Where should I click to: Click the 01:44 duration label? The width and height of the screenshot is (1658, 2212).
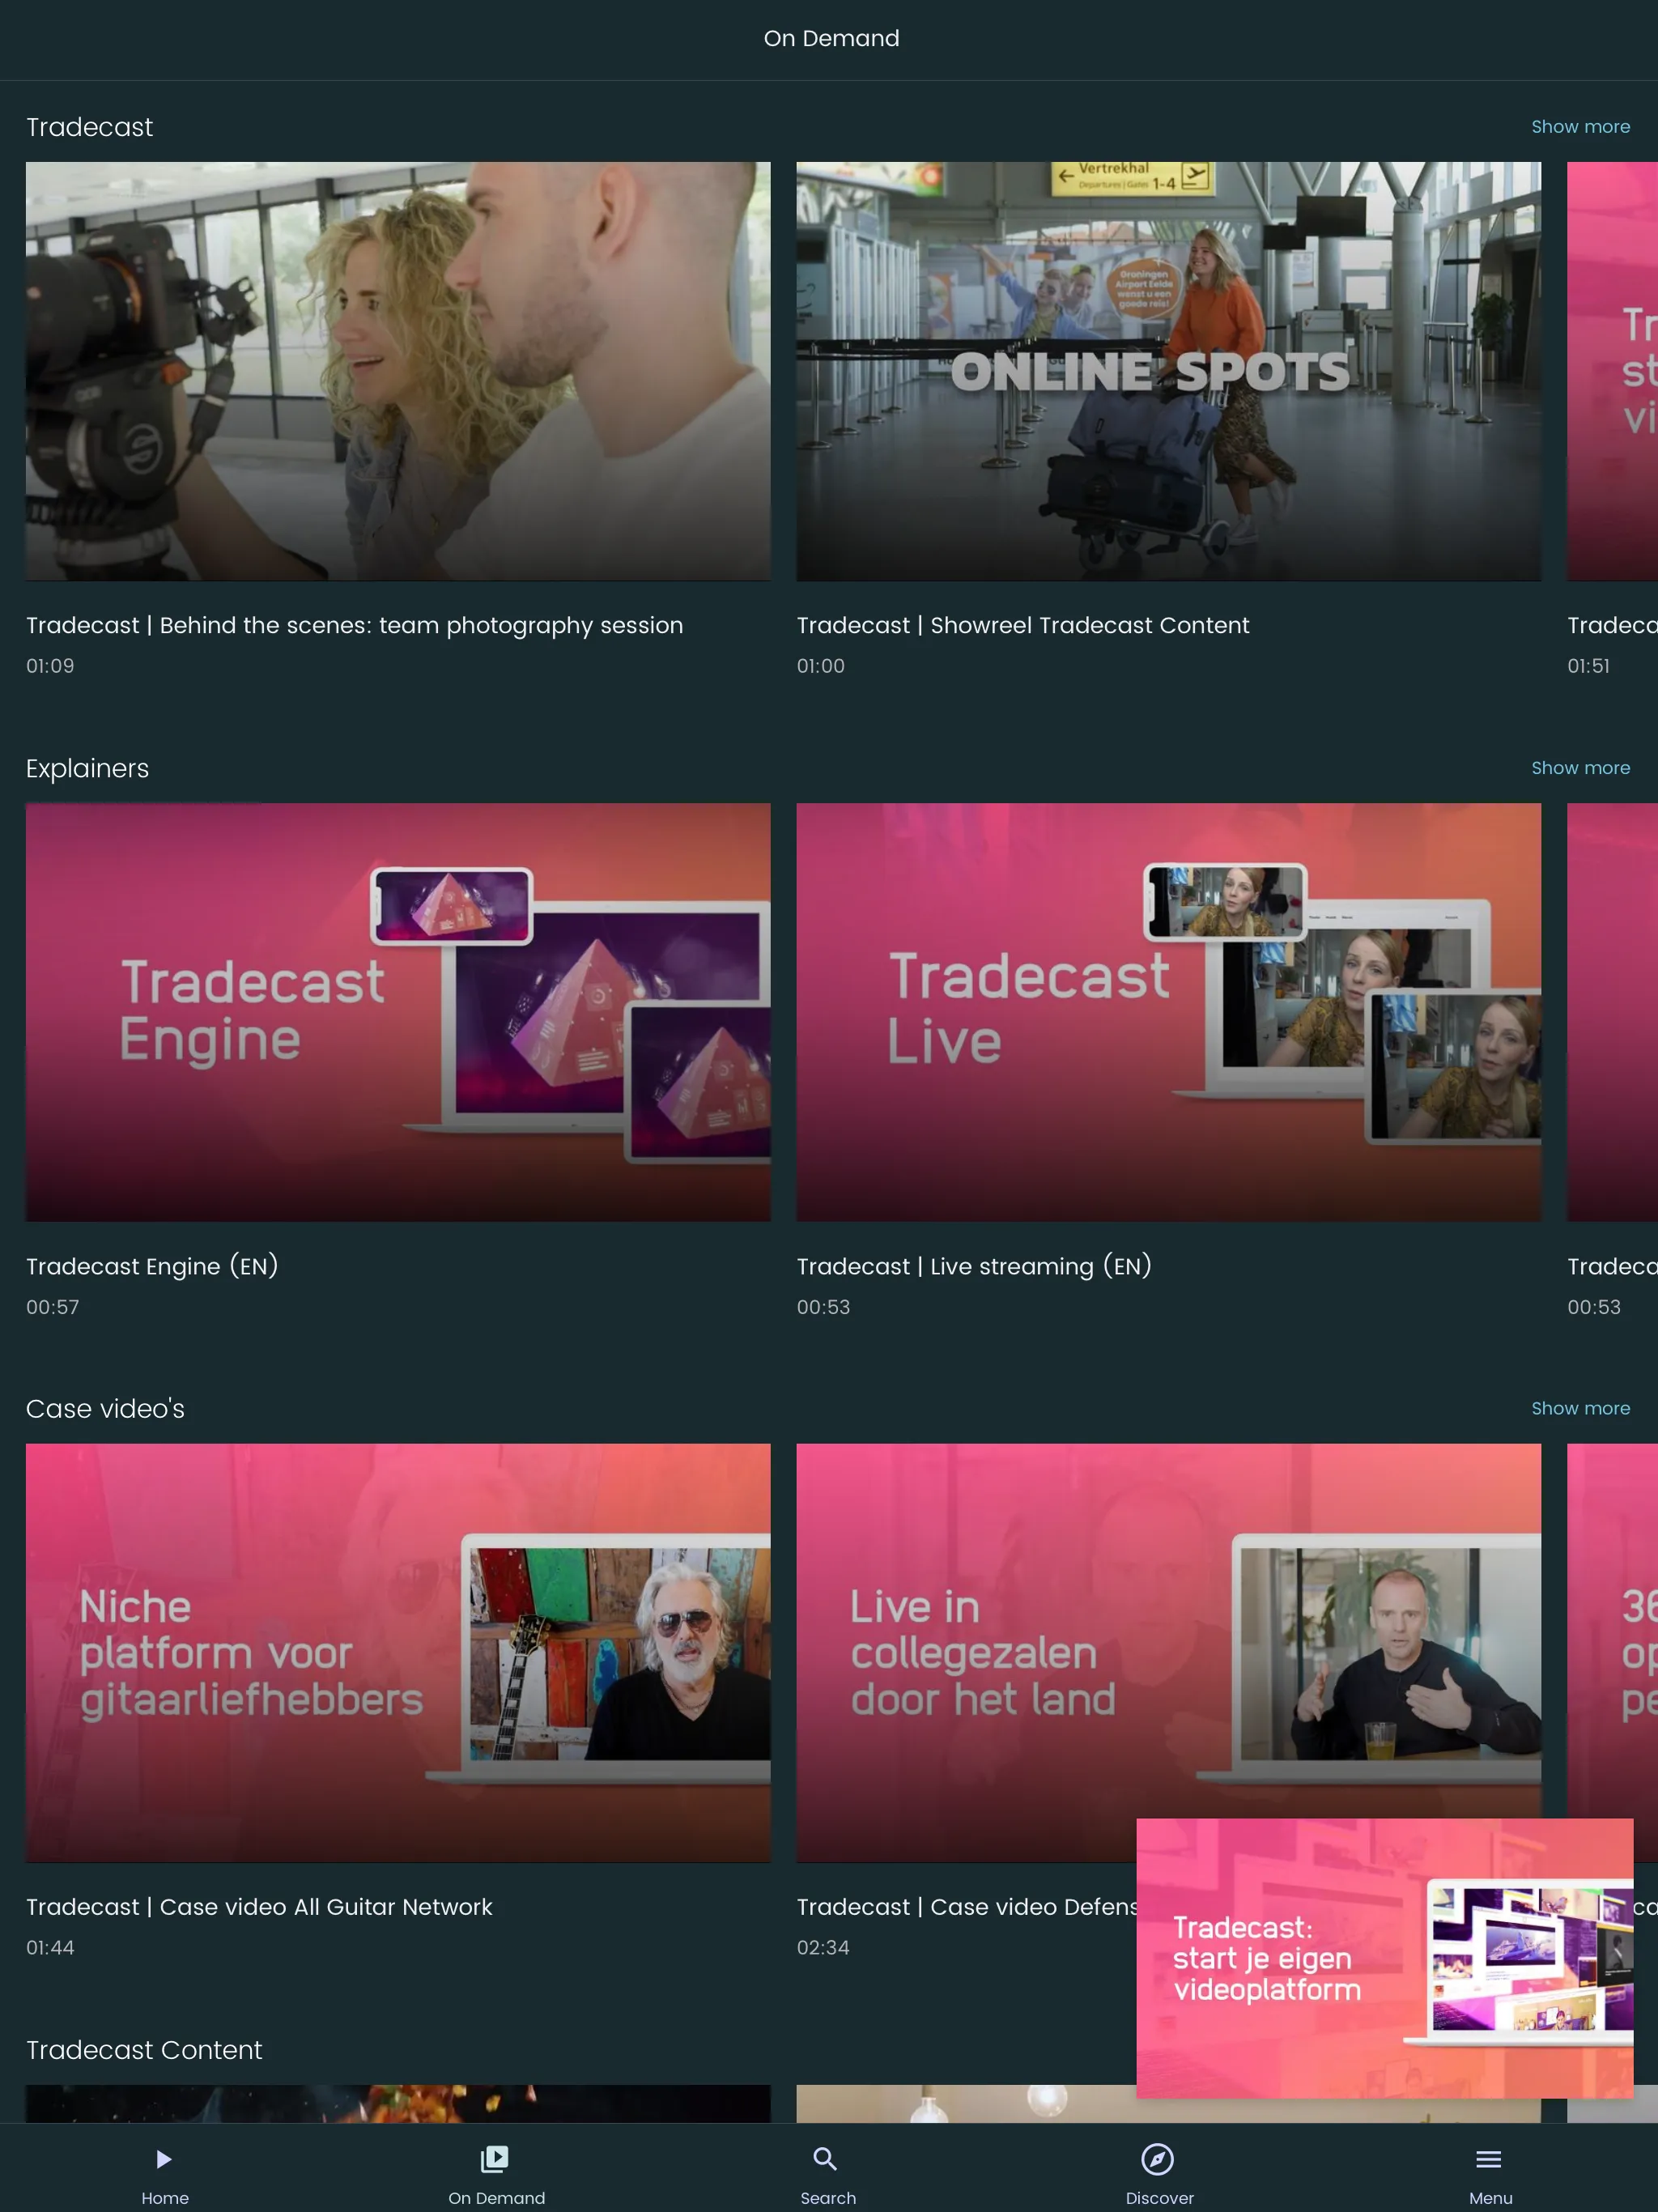[50, 1947]
